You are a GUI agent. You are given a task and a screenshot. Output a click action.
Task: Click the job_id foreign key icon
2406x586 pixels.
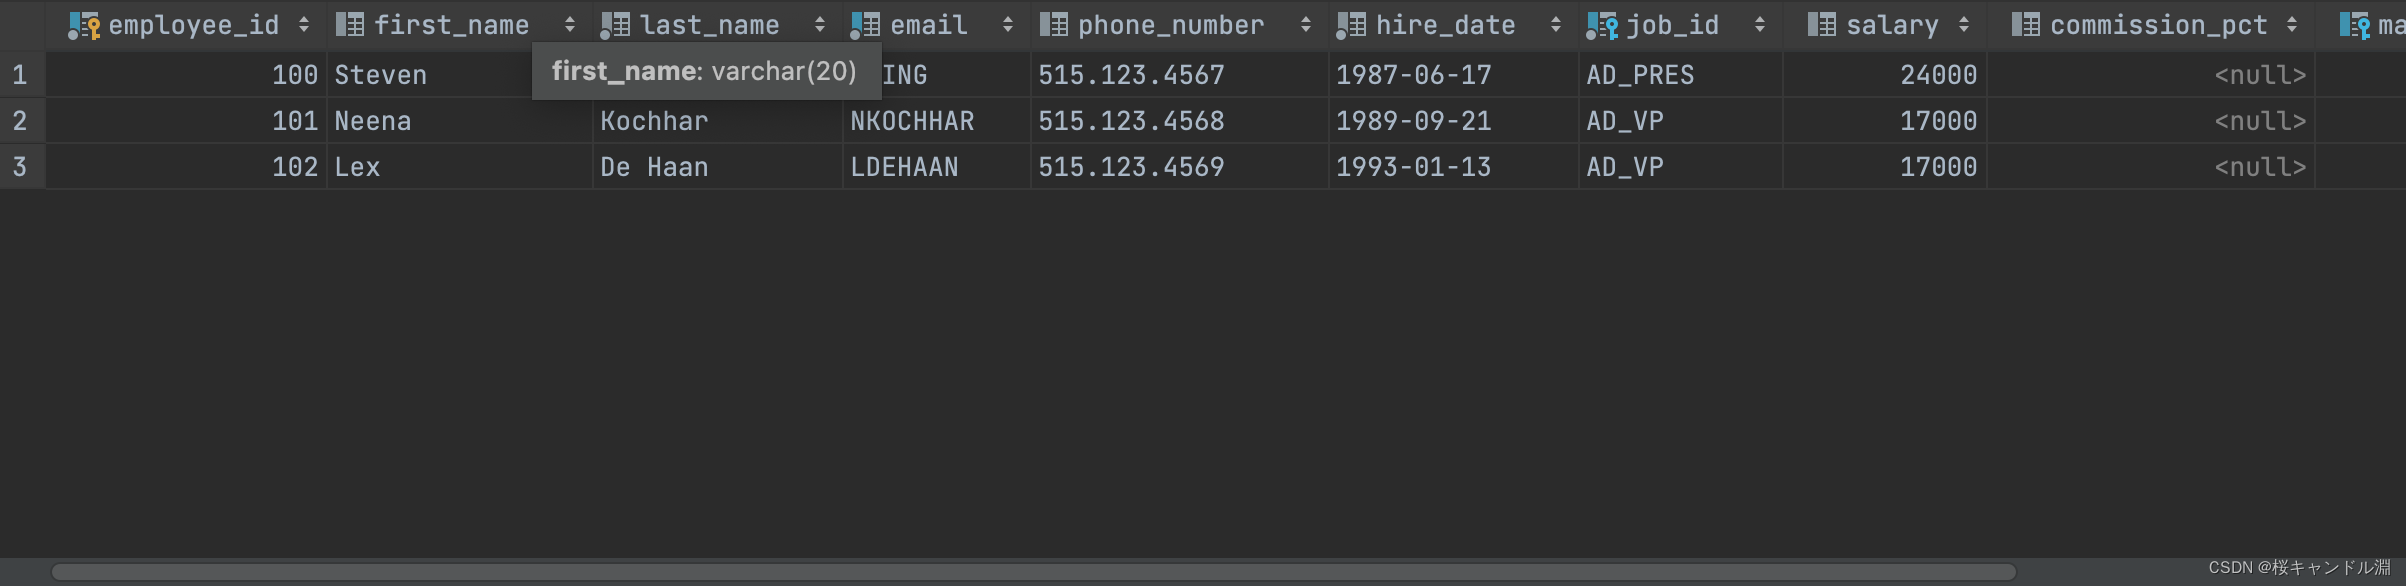pos(1602,25)
